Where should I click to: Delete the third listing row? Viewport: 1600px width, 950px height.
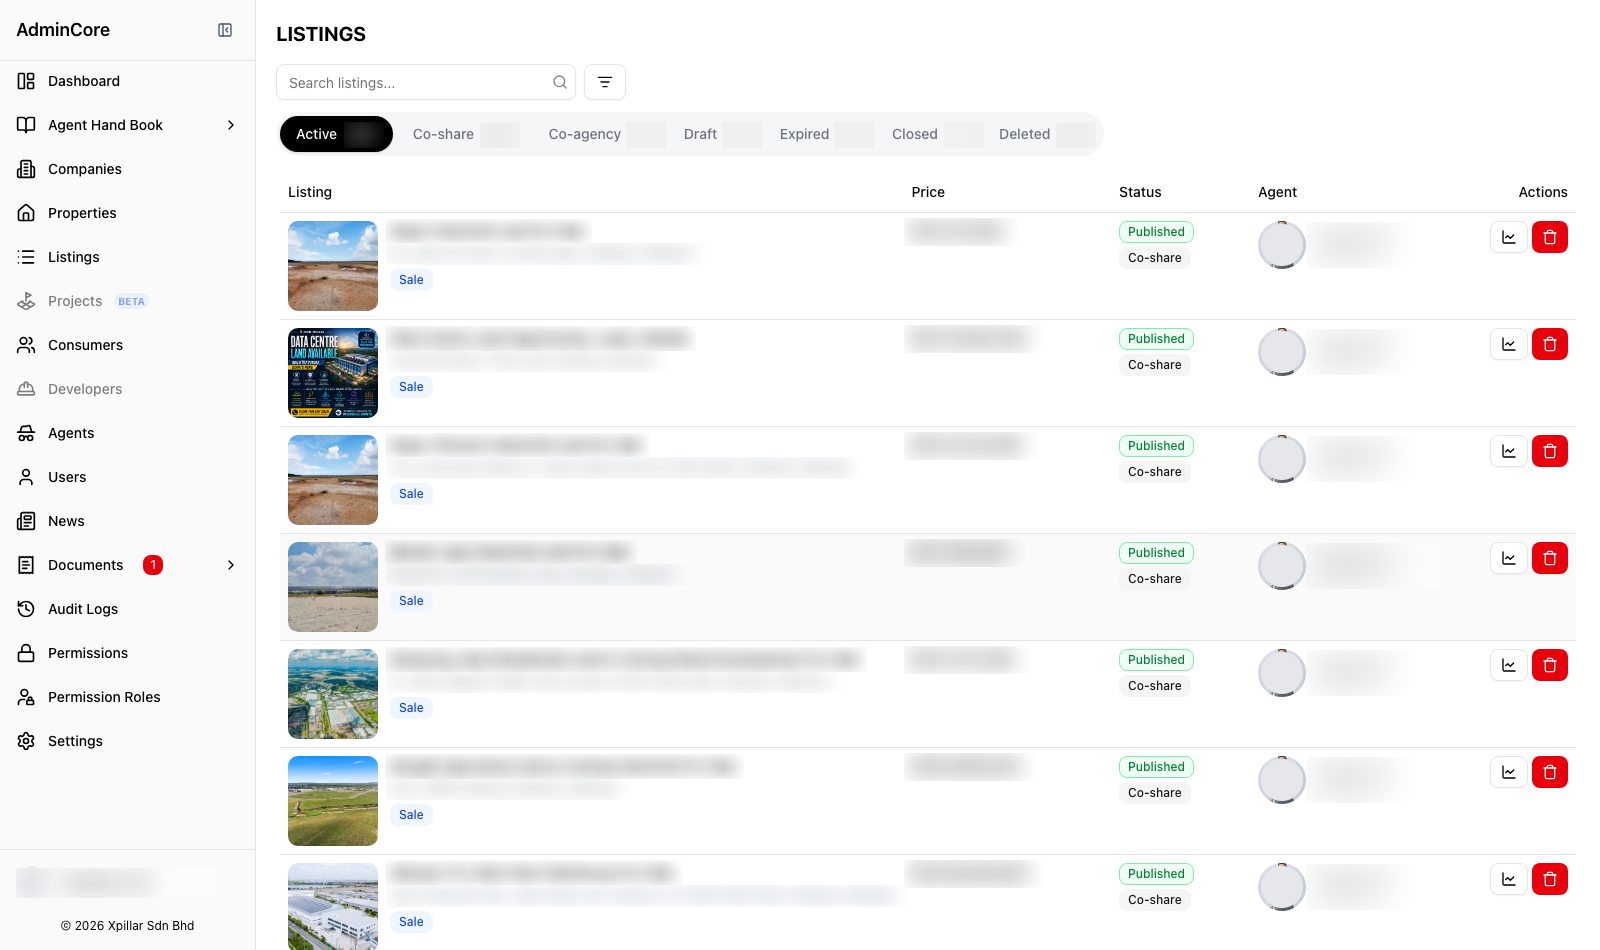(1550, 451)
